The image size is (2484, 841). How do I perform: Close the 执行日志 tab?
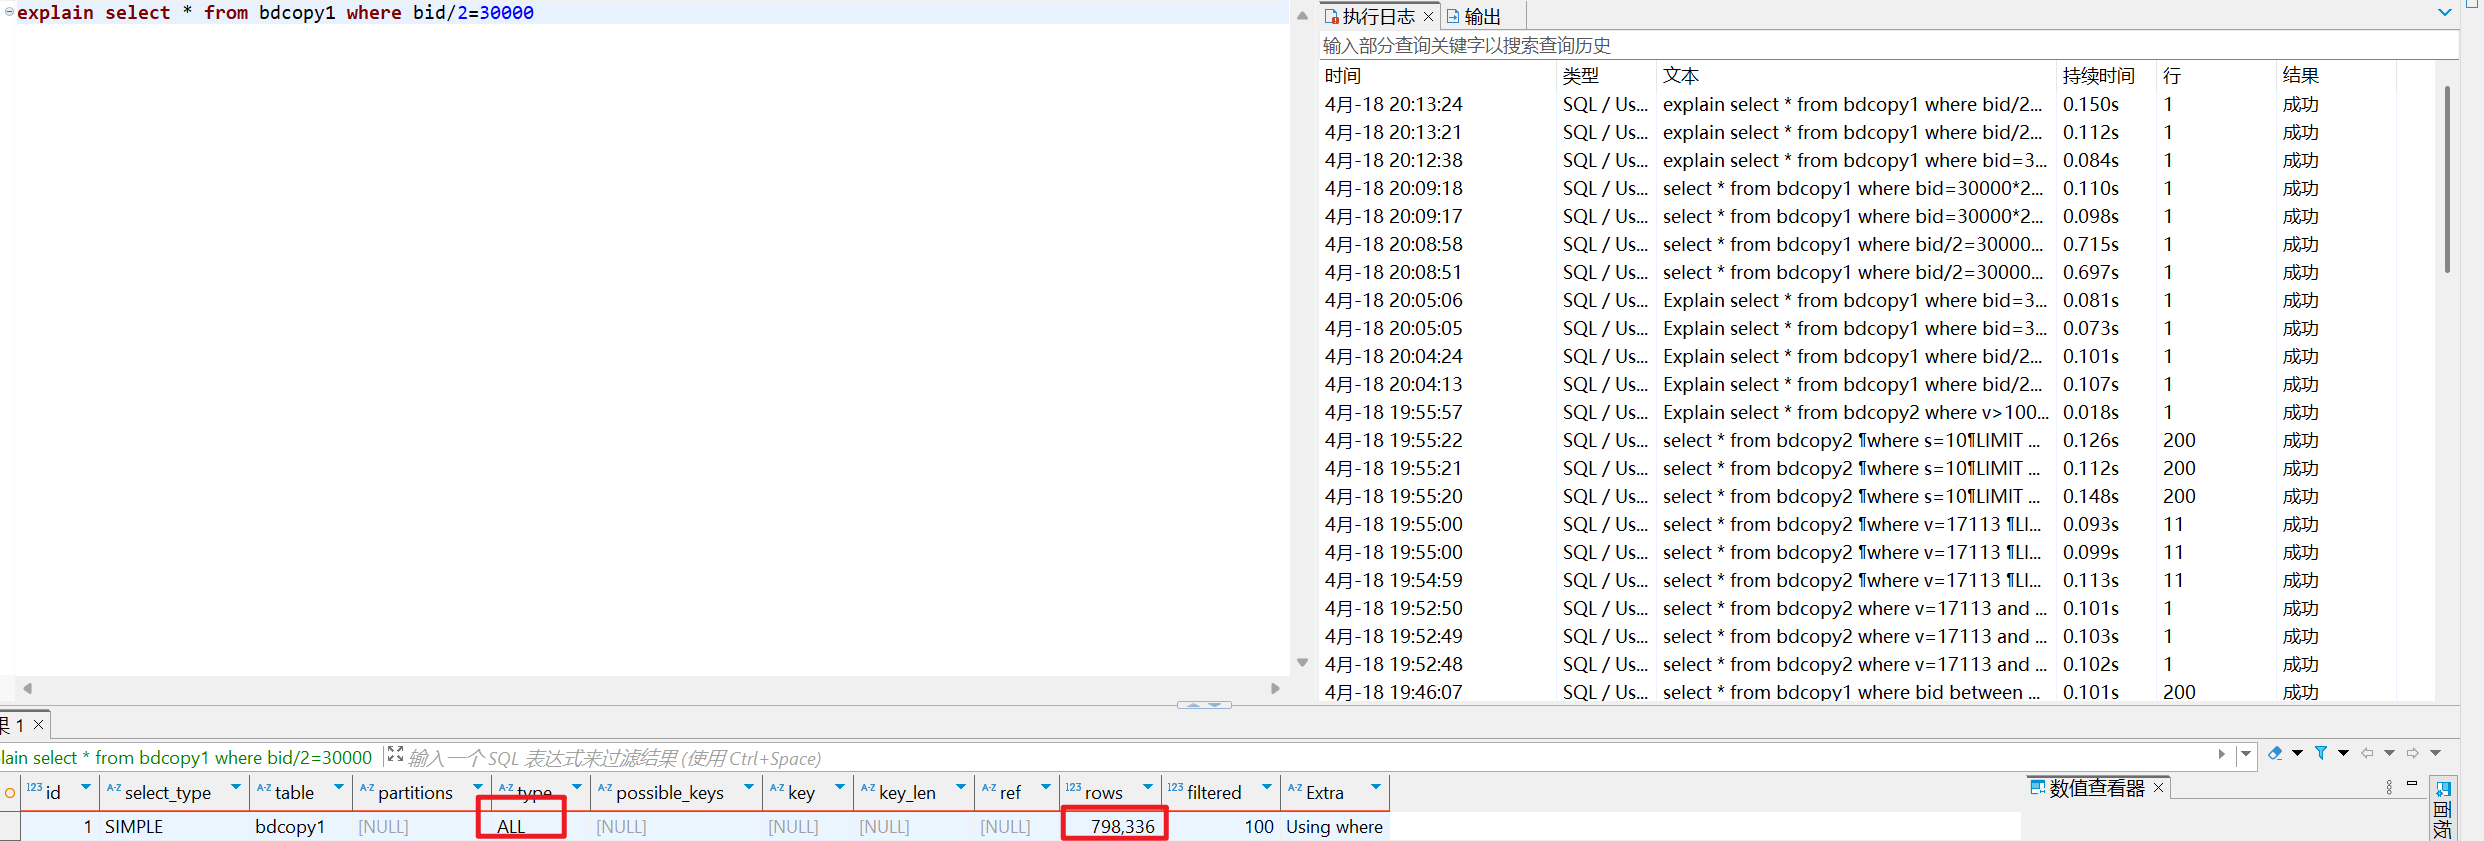pyautogui.click(x=1428, y=17)
